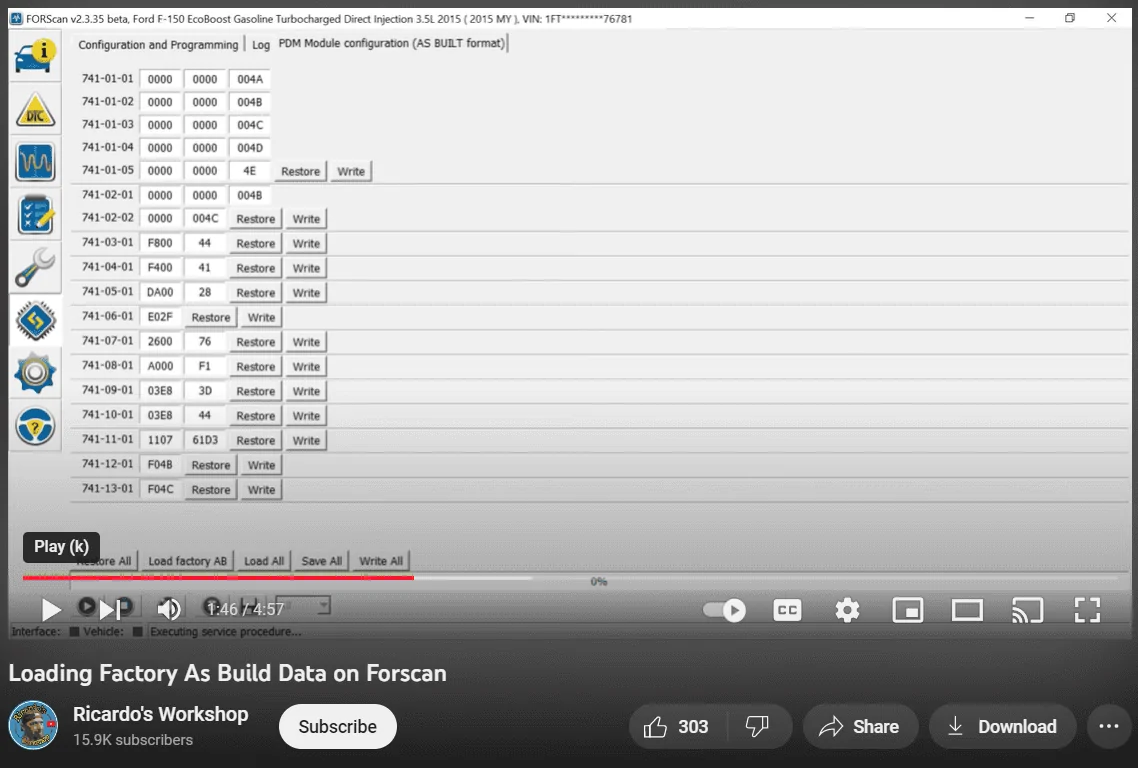Open the tests checklist section
1138x768 pixels.
pos(35,215)
